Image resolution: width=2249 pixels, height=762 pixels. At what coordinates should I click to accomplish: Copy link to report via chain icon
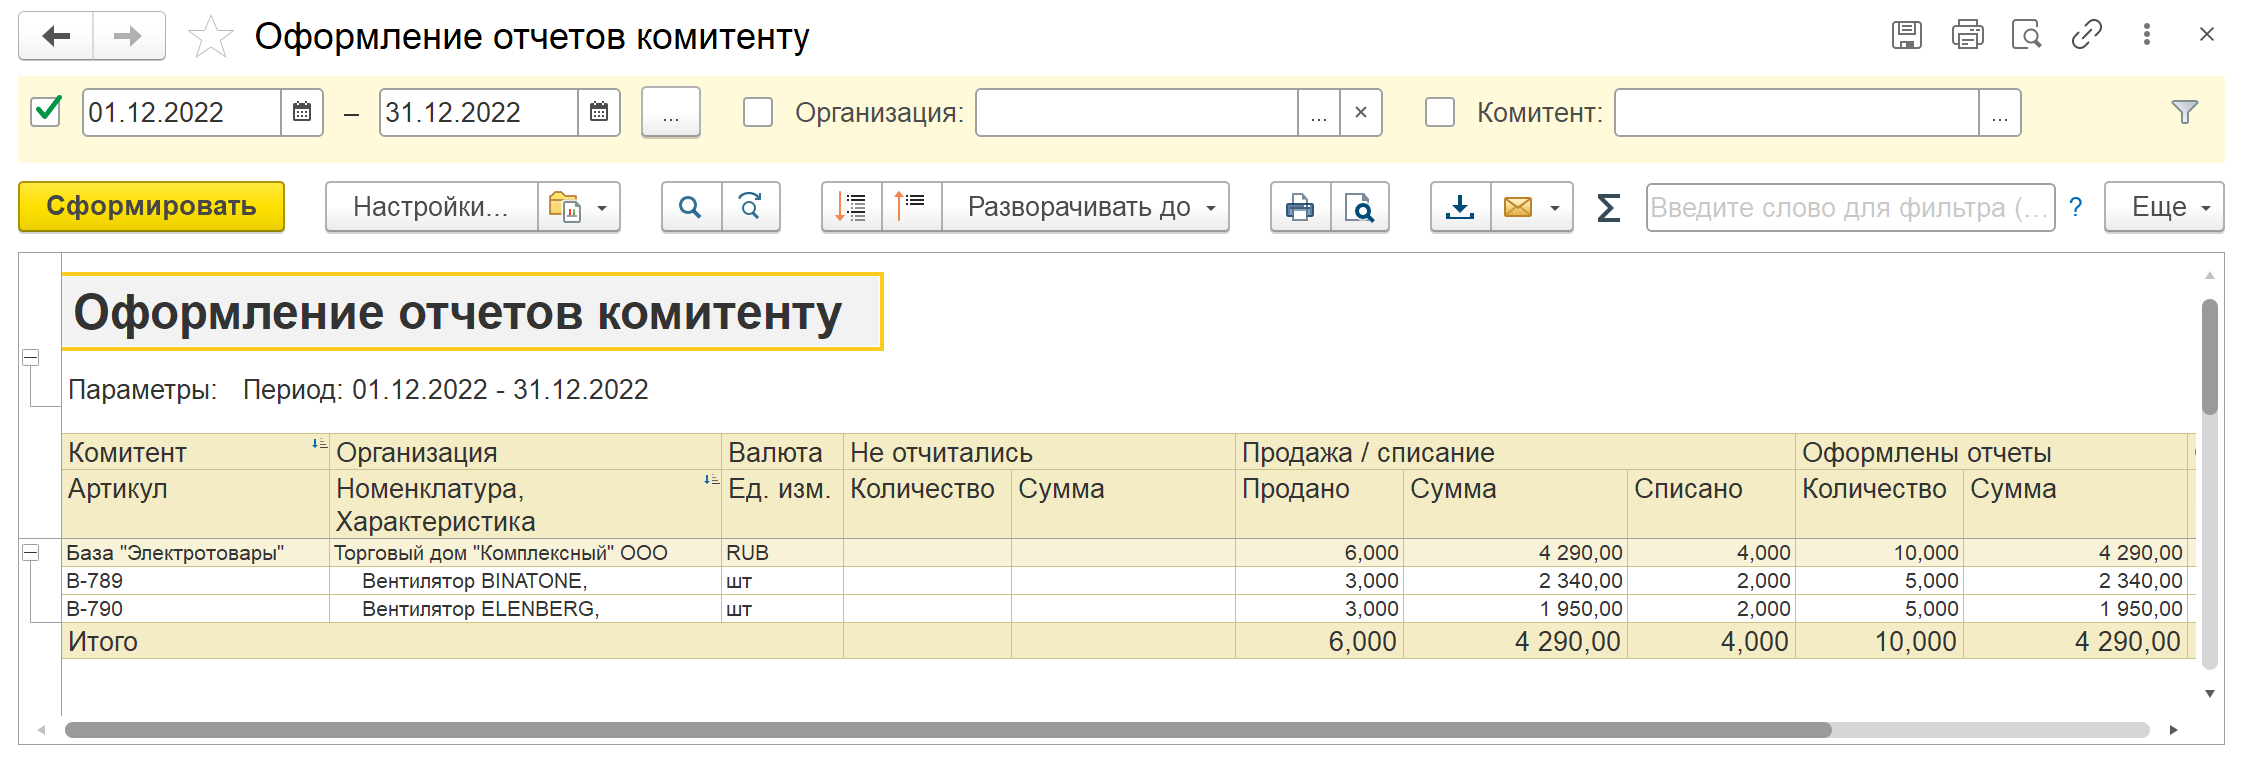point(2086,35)
